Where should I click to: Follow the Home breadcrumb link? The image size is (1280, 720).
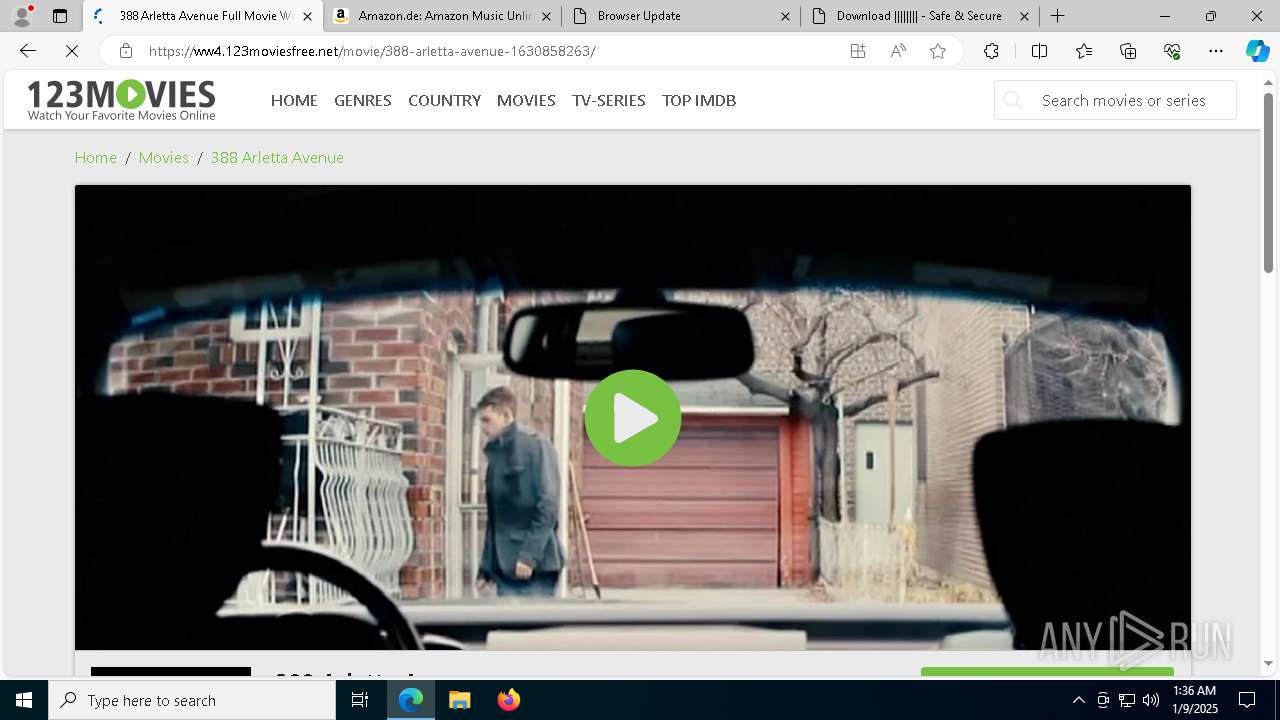(96, 157)
